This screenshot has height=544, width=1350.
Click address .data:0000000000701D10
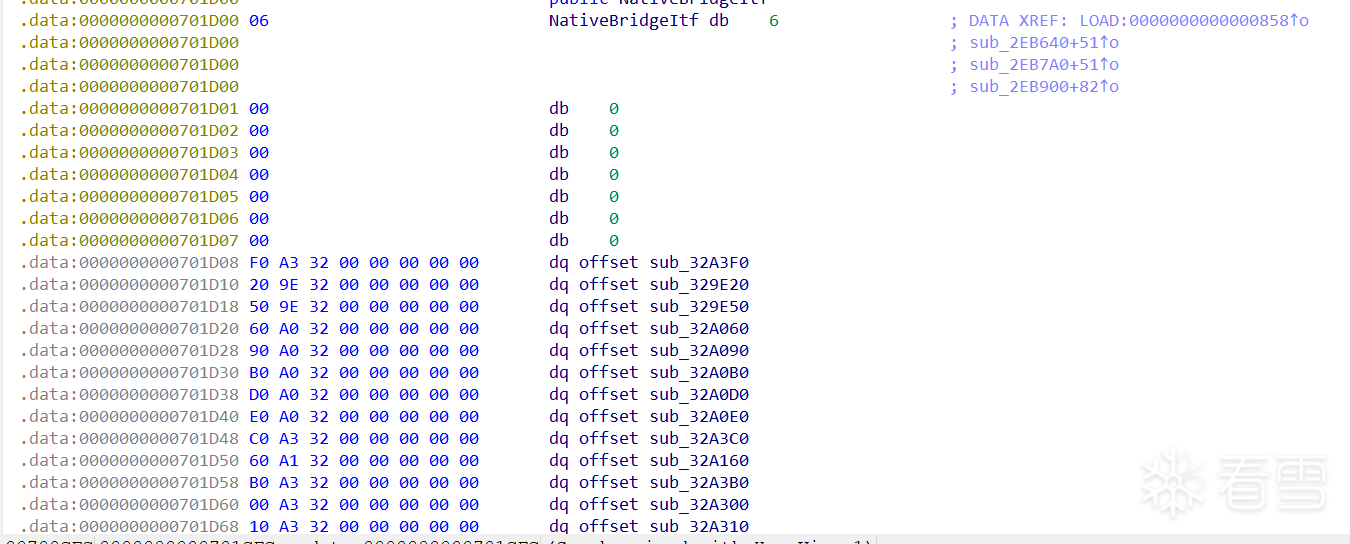pos(129,284)
